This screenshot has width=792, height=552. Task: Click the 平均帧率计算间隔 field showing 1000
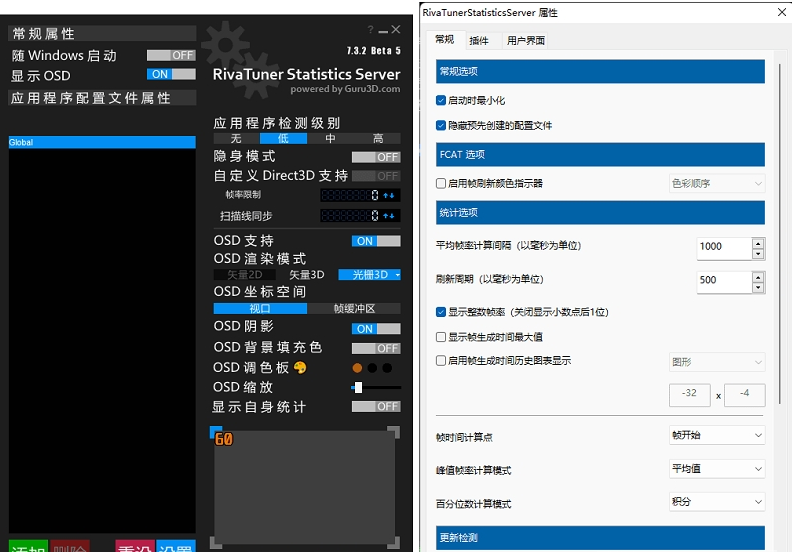724,248
